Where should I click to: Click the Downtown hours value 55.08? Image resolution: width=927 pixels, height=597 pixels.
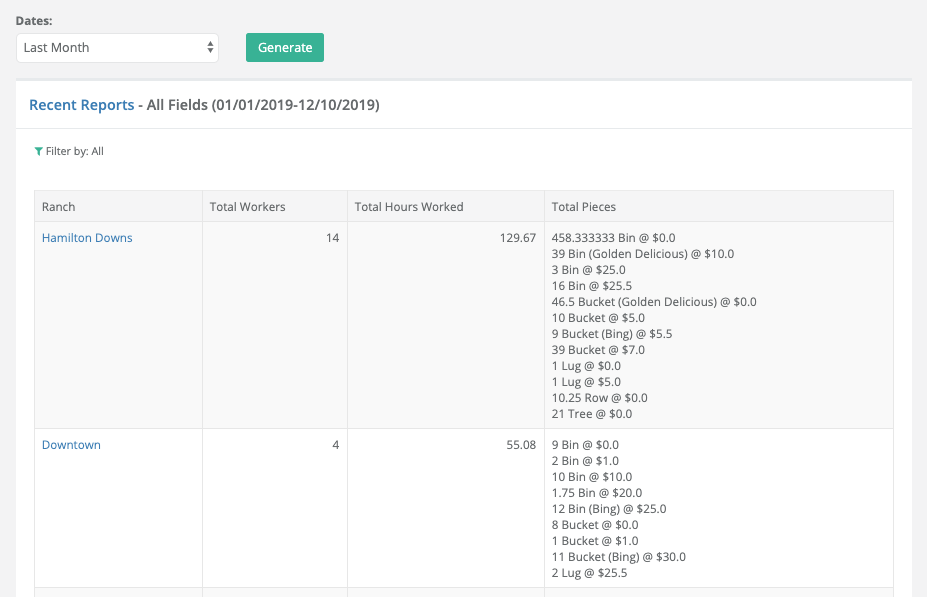point(521,444)
